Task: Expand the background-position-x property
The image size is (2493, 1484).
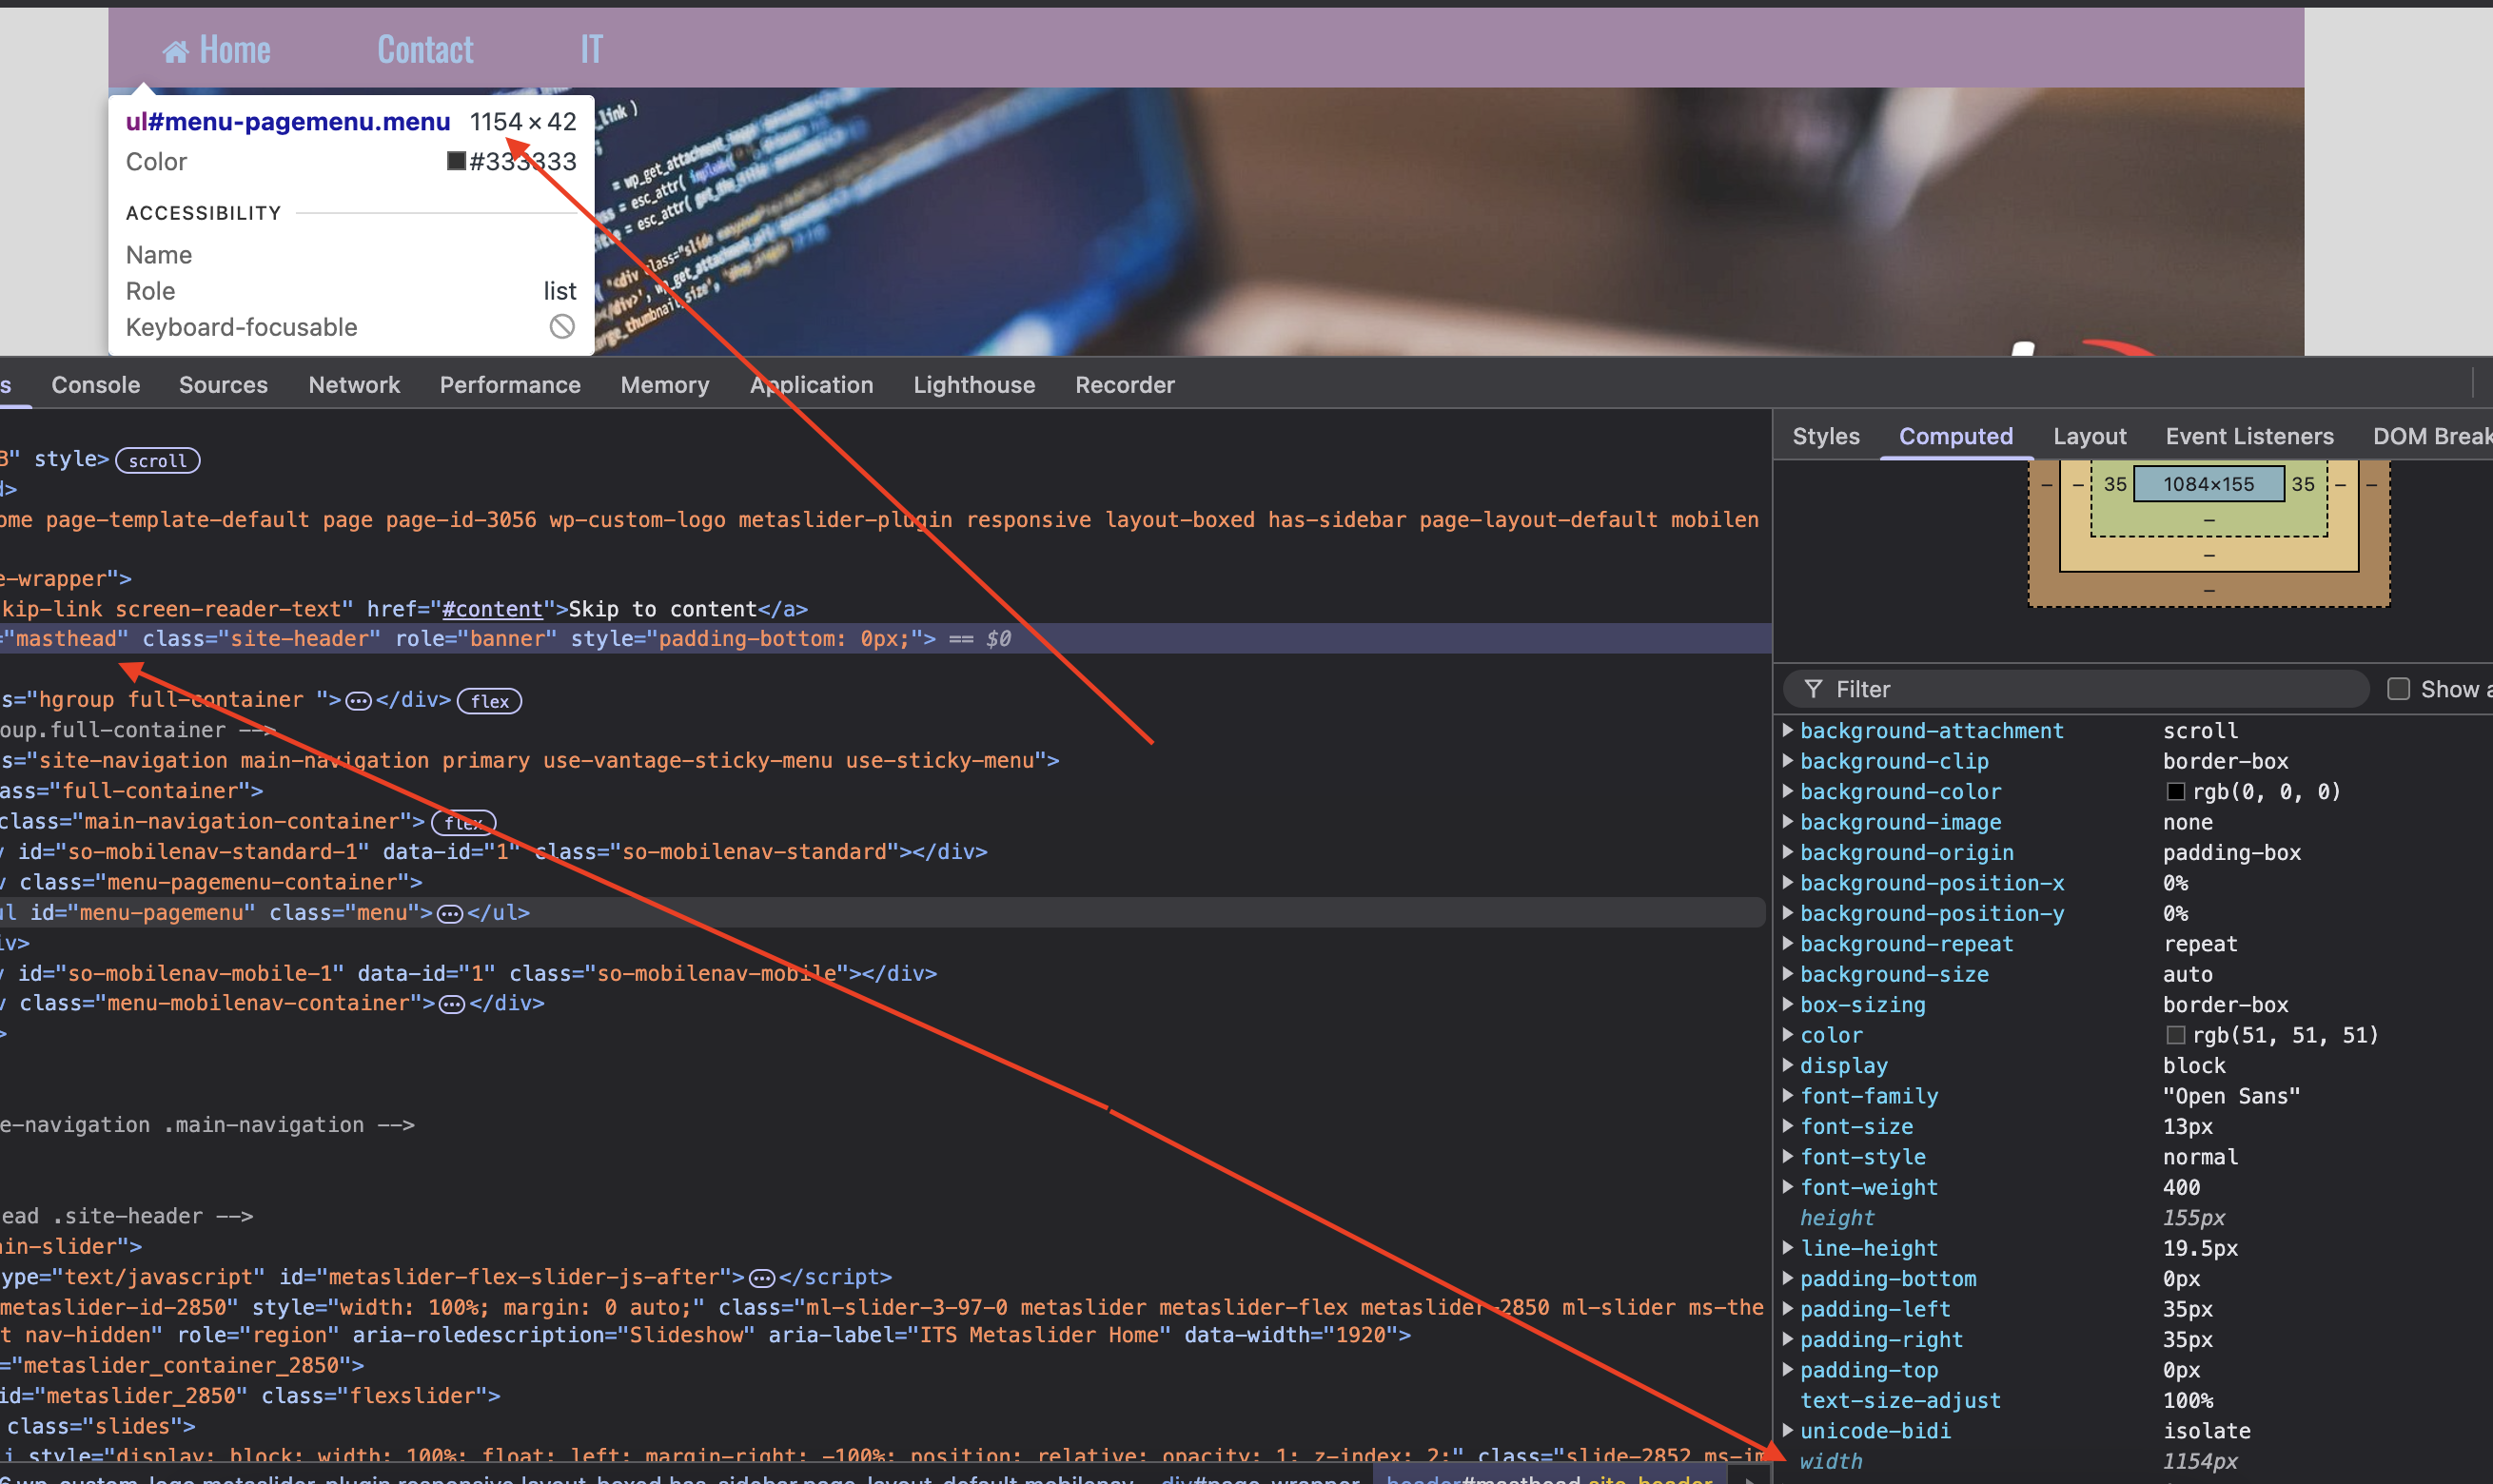Action: [x=1787, y=882]
